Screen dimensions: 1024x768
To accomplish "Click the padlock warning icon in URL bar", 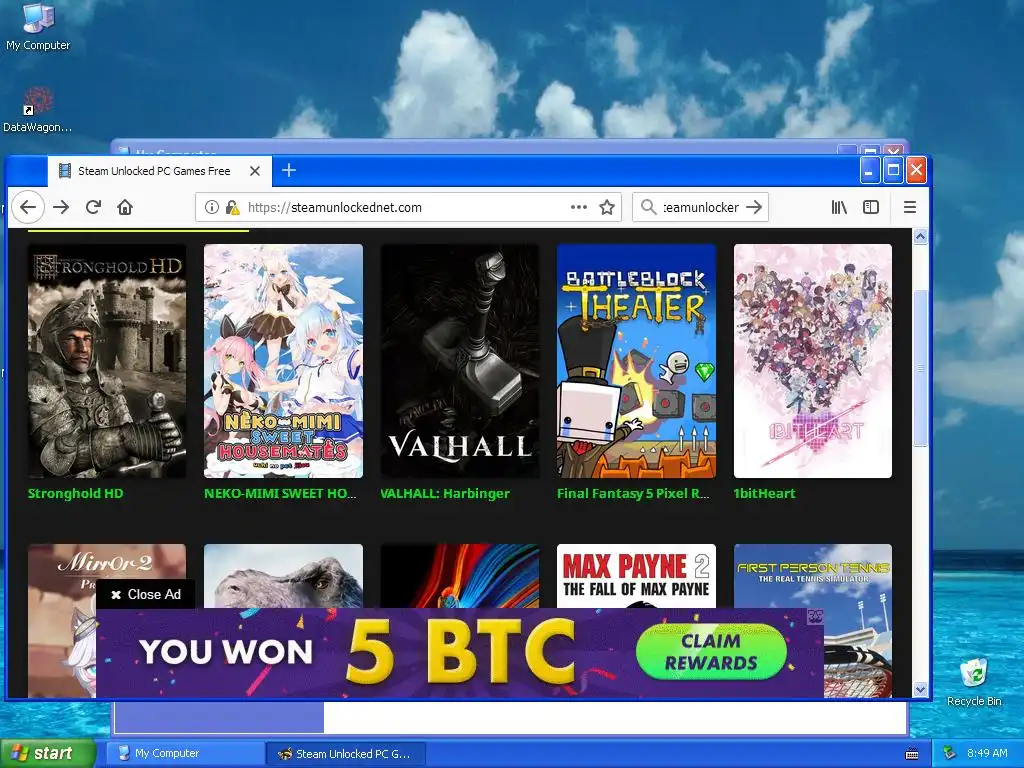I will [232, 208].
